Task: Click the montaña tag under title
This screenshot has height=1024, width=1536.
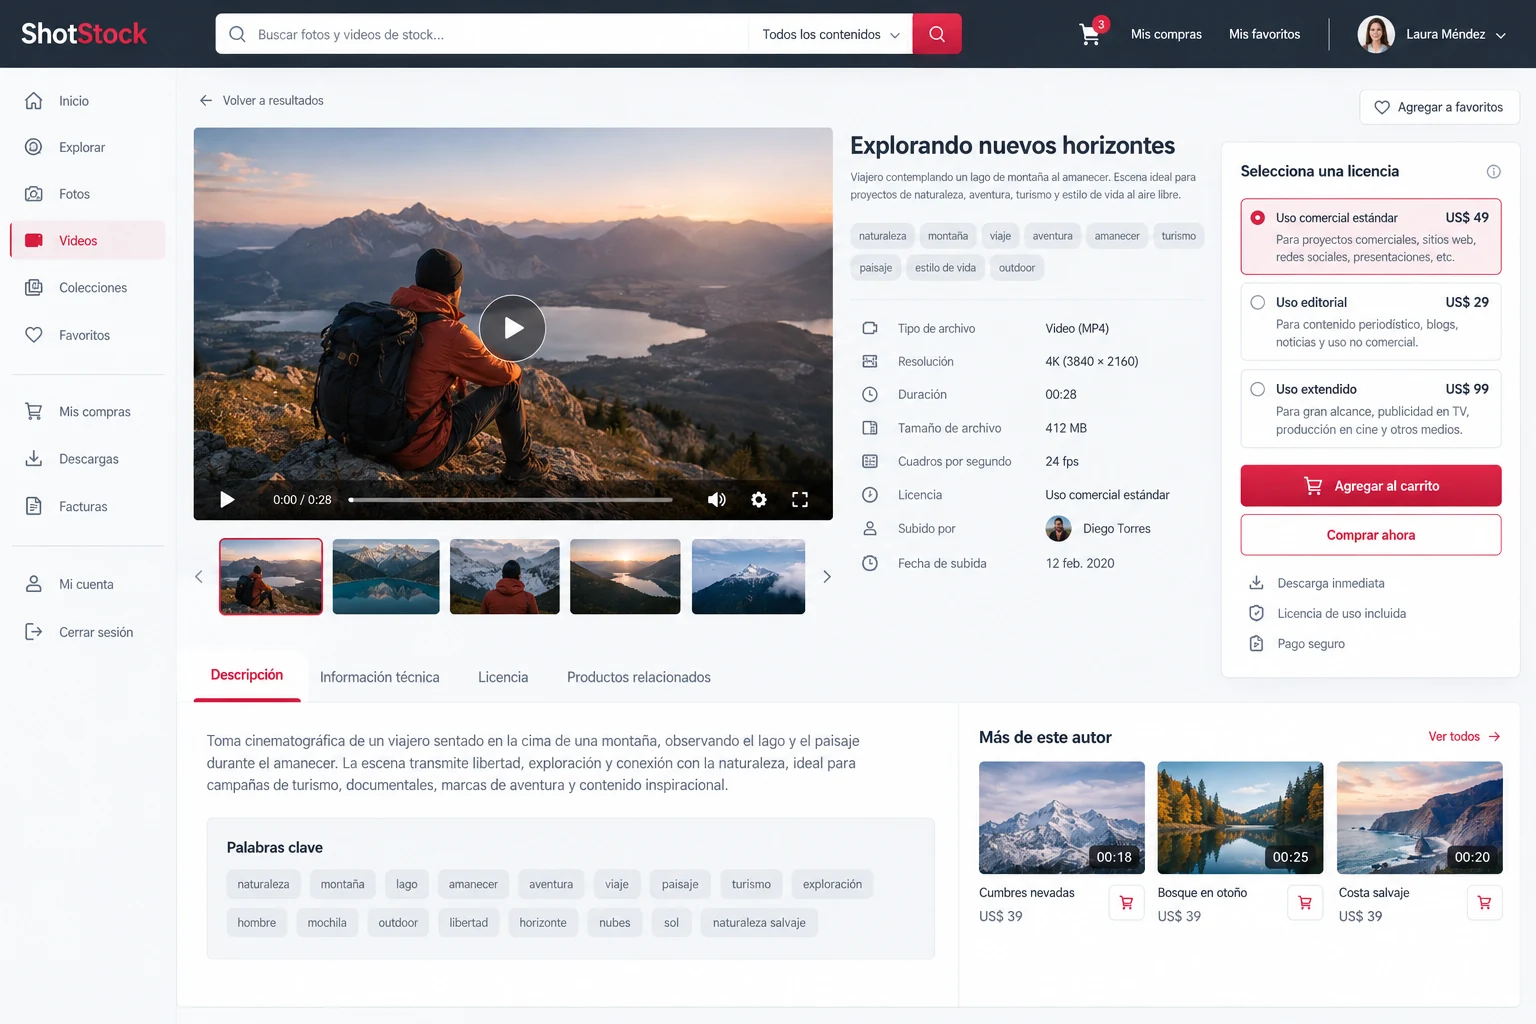Action: (948, 236)
